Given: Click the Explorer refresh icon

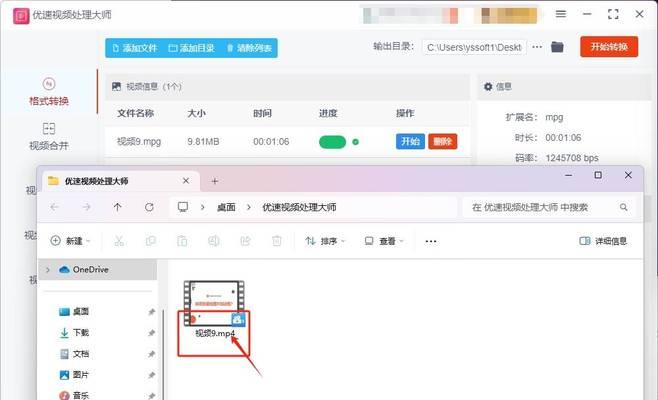Looking at the screenshot, I should coord(149,207).
